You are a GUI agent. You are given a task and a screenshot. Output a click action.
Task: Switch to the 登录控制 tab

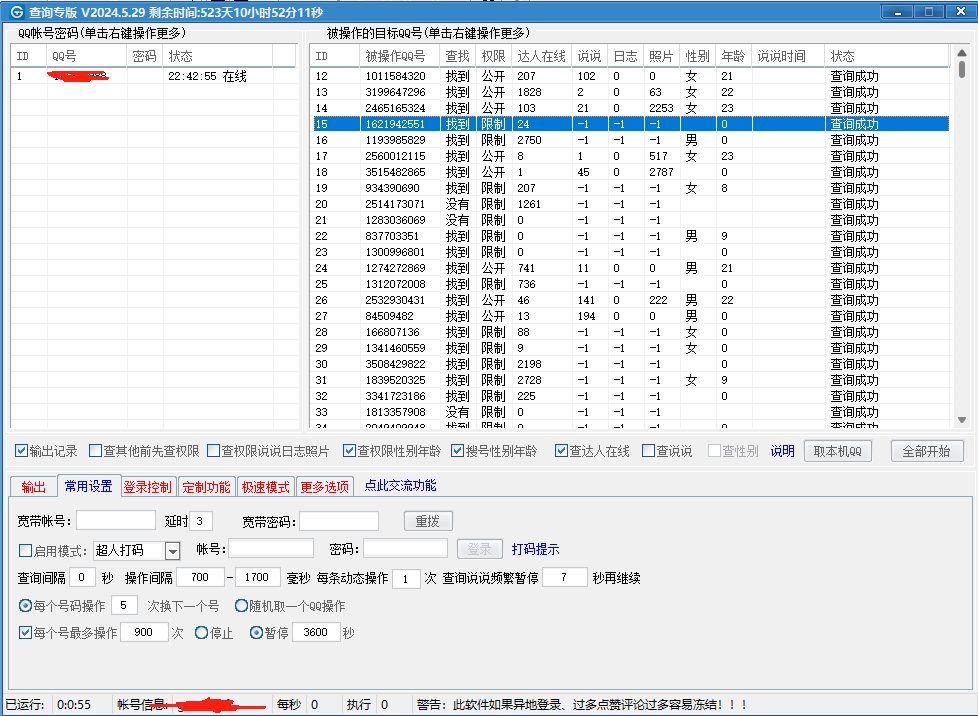point(148,487)
